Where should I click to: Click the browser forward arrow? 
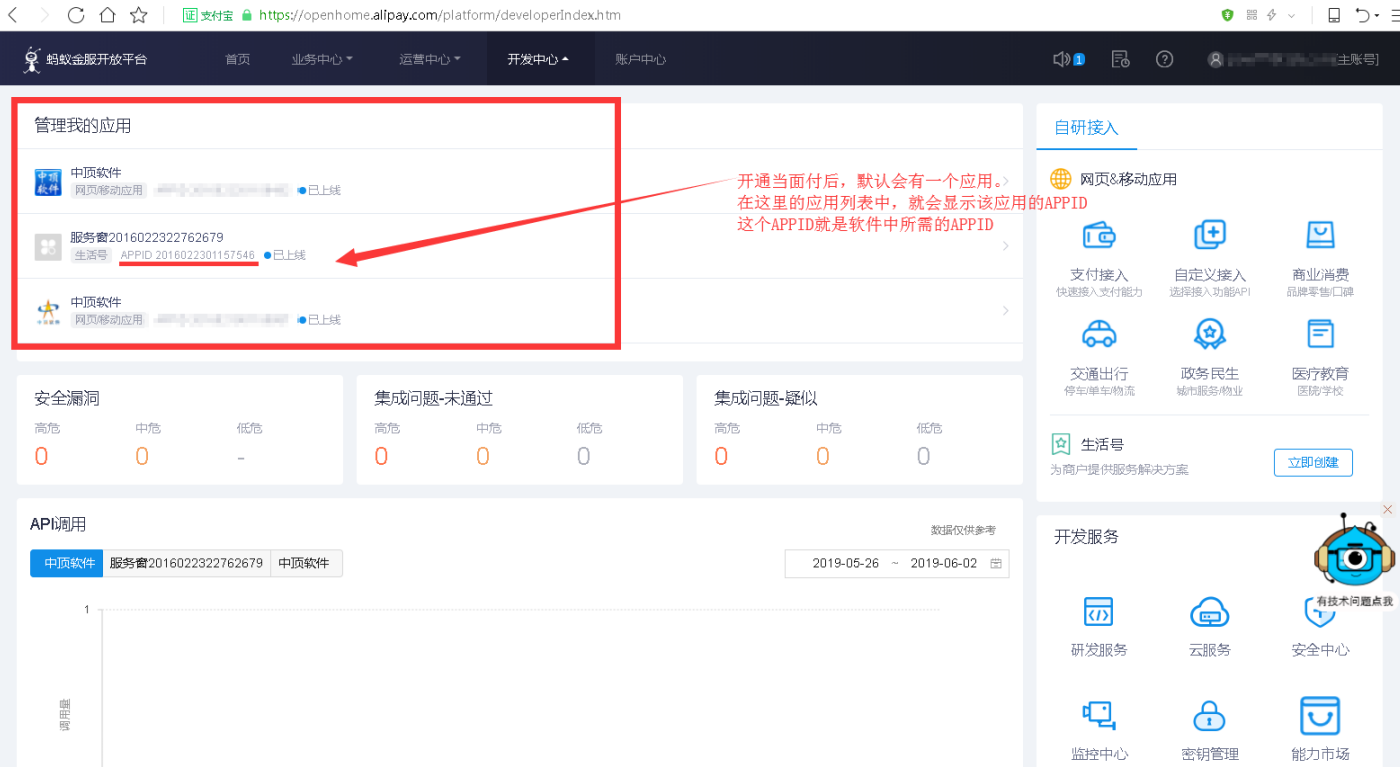coord(44,15)
